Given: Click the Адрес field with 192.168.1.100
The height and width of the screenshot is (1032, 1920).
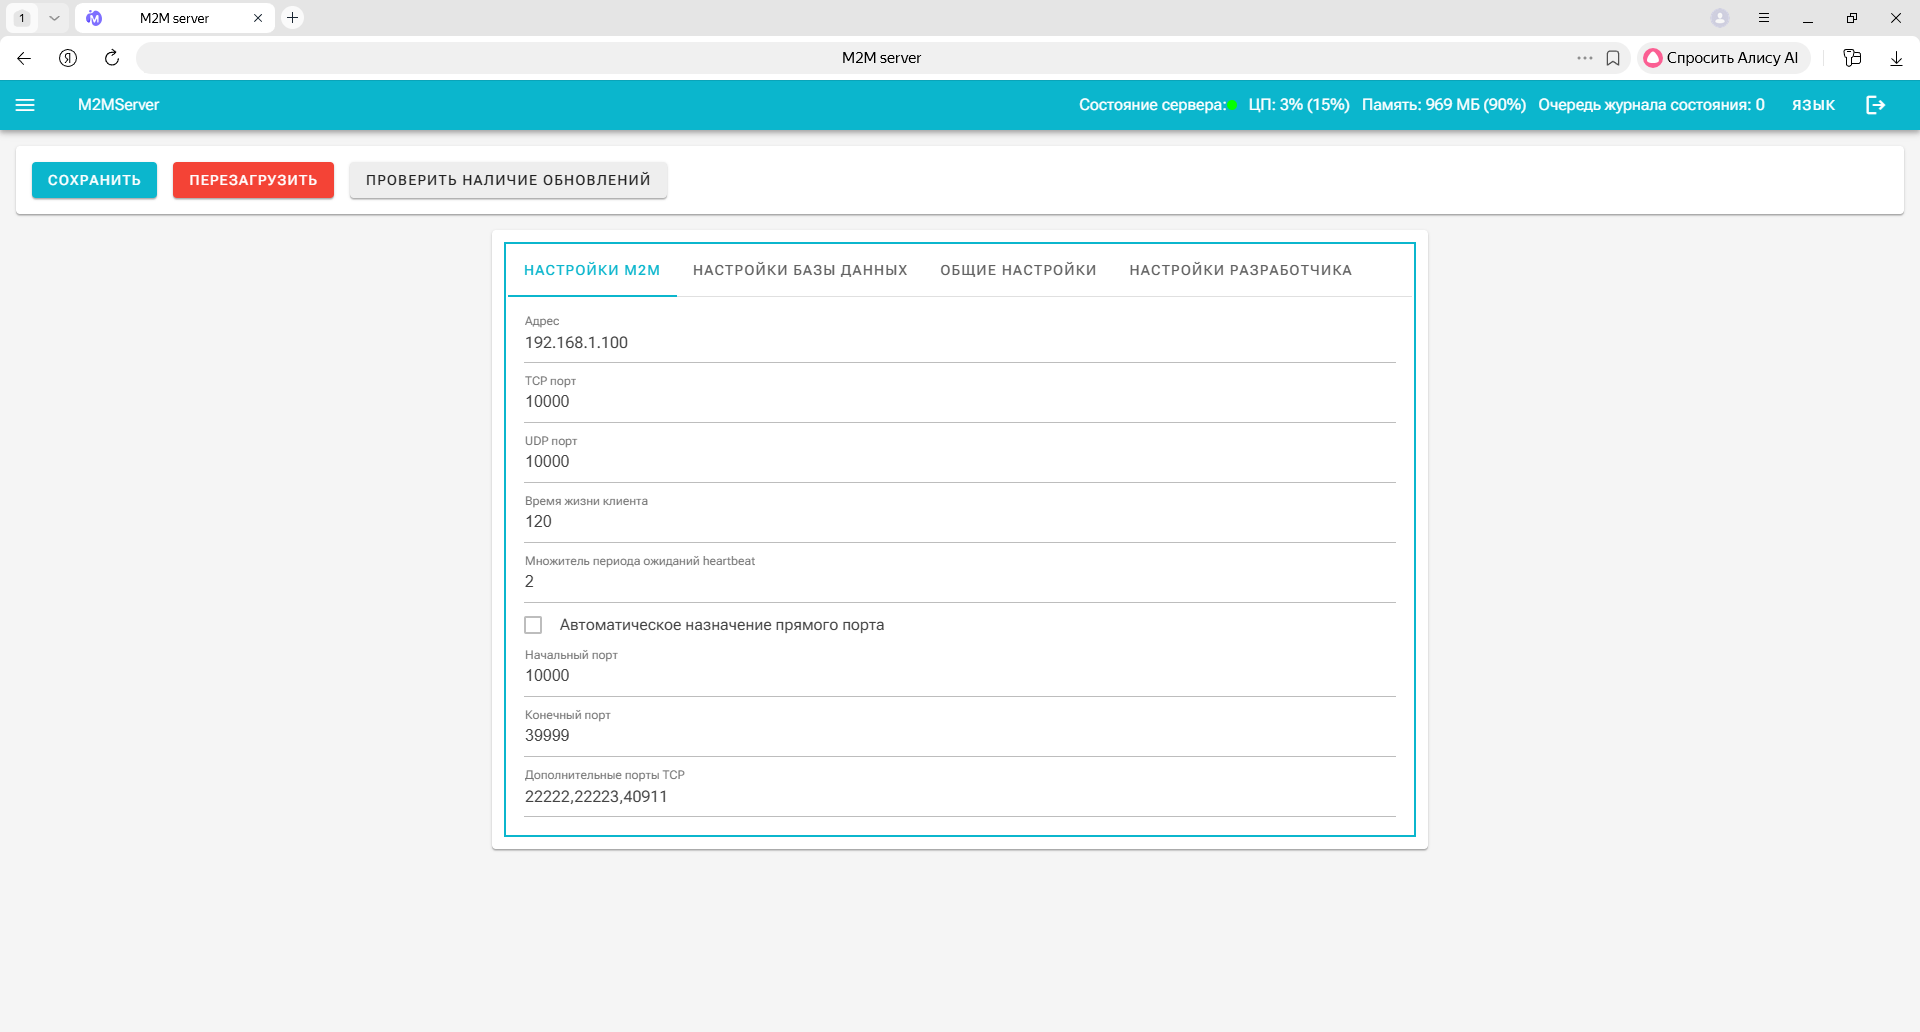Looking at the screenshot, I should [959, 343].
